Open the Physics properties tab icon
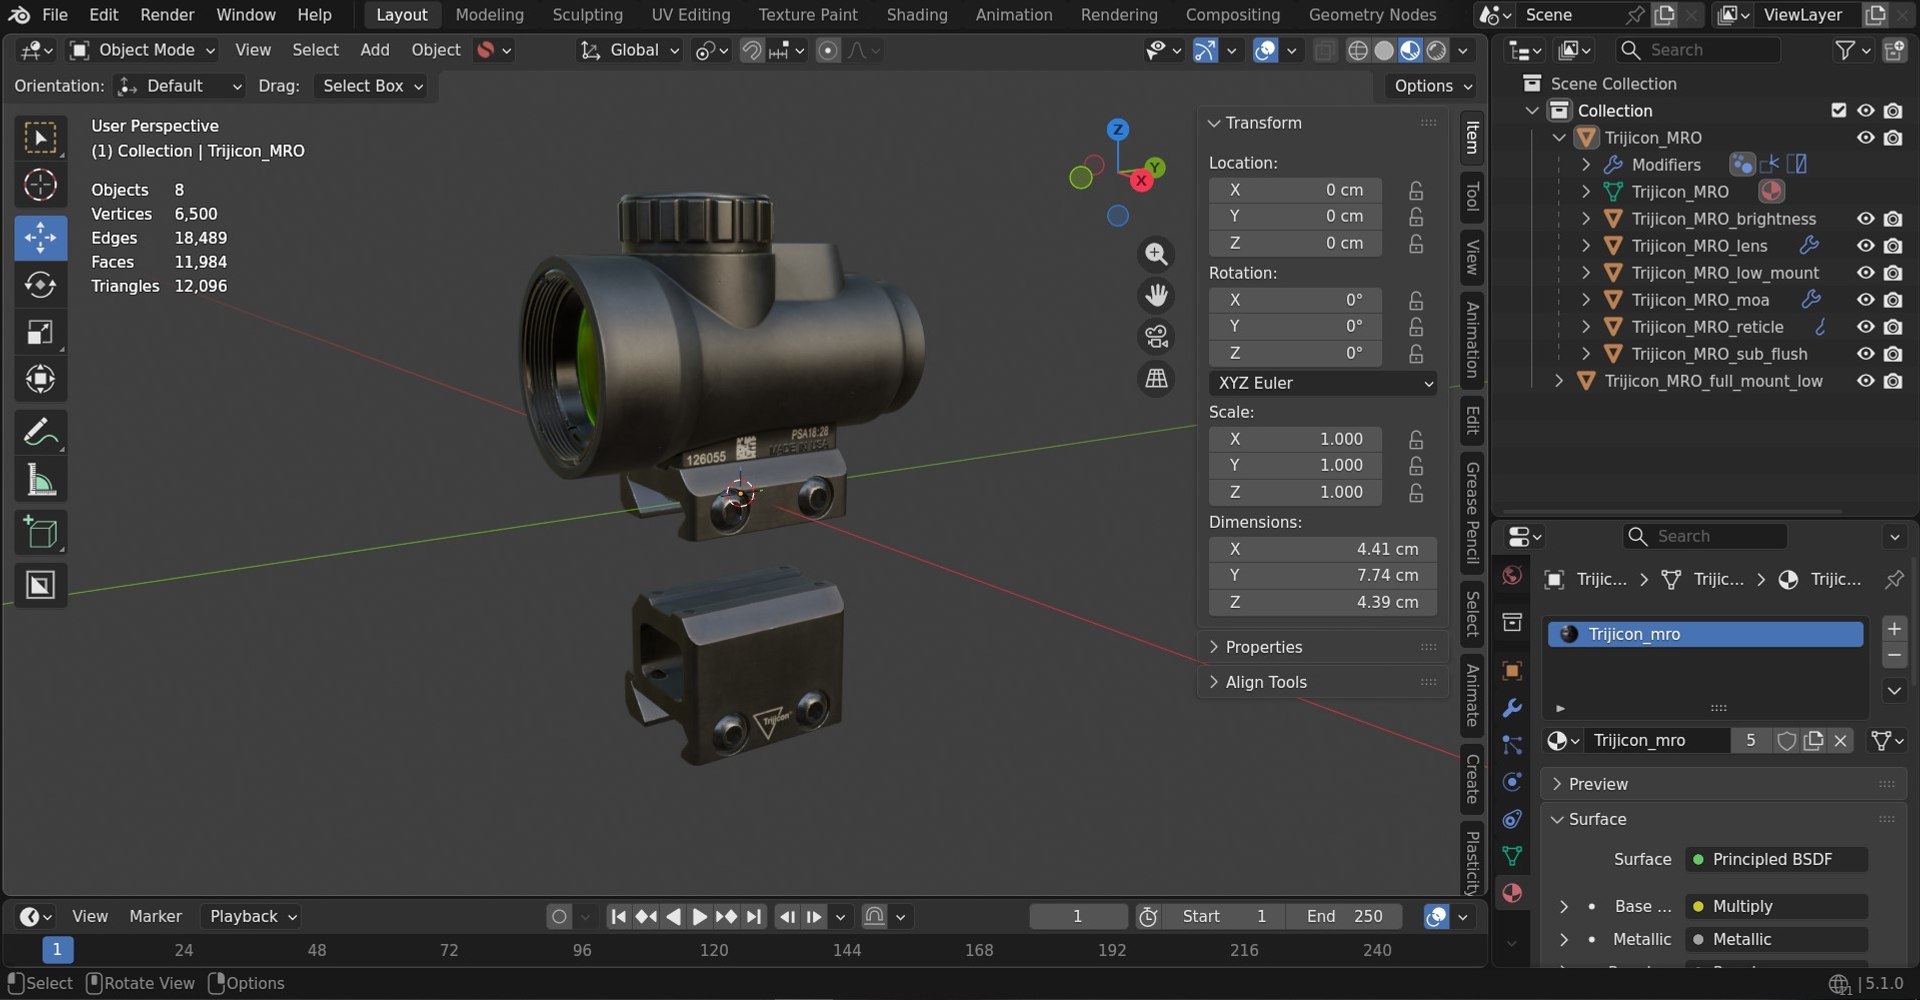1920x1000 pixels. pyautogui.click(x=1512, y=782)
